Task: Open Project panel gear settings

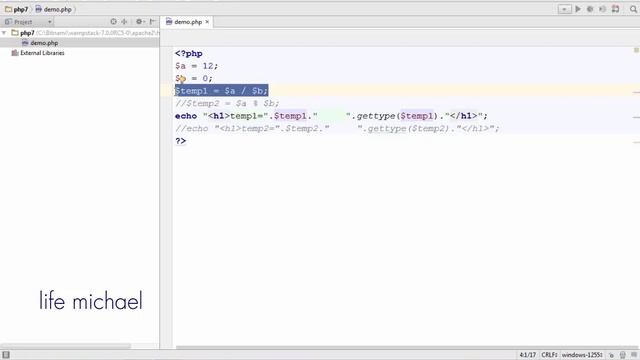Action: [140, 22]
